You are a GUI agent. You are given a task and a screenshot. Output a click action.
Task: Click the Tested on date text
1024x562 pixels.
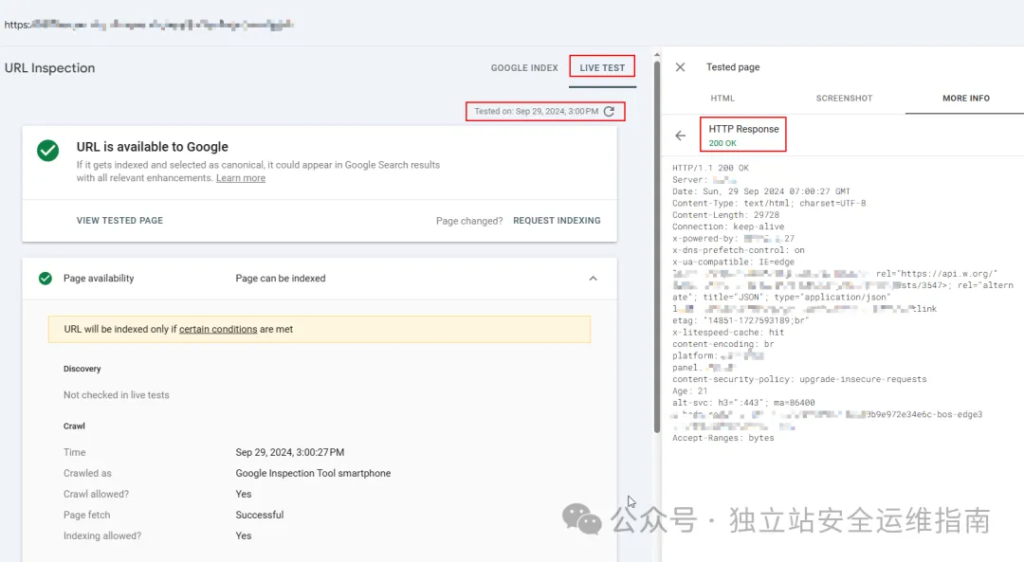coord(536,111)
